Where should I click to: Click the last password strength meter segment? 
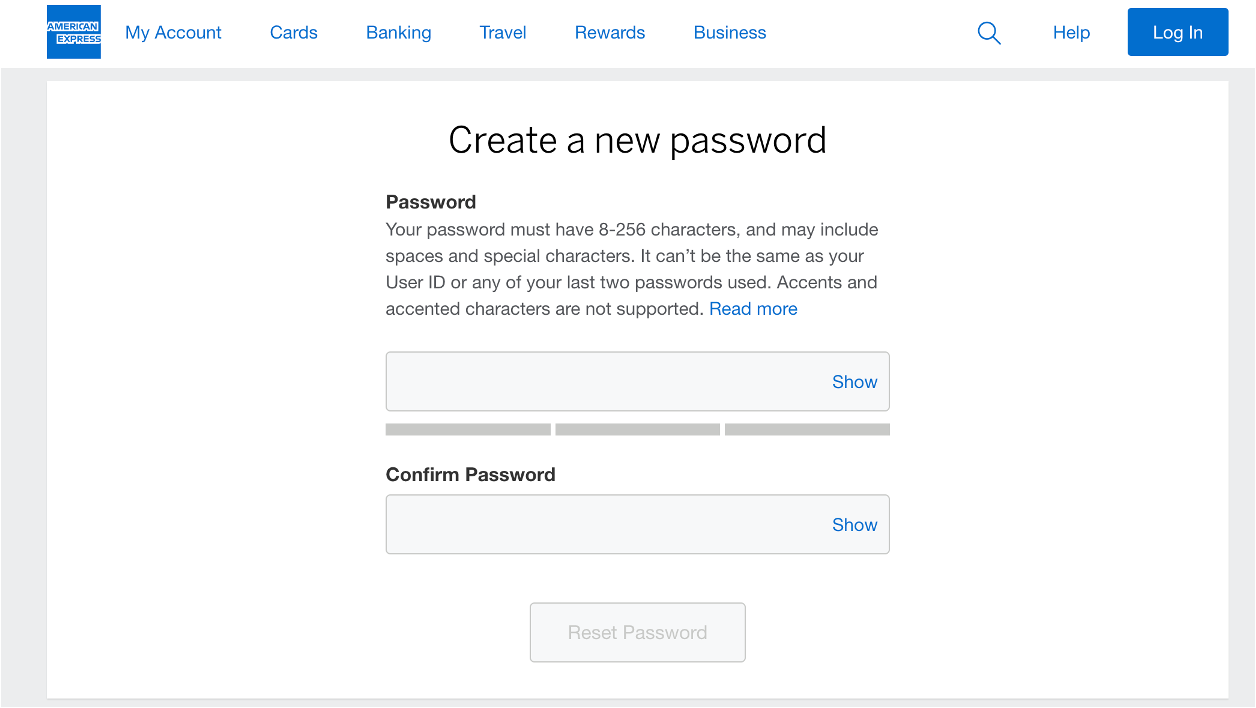807,429
